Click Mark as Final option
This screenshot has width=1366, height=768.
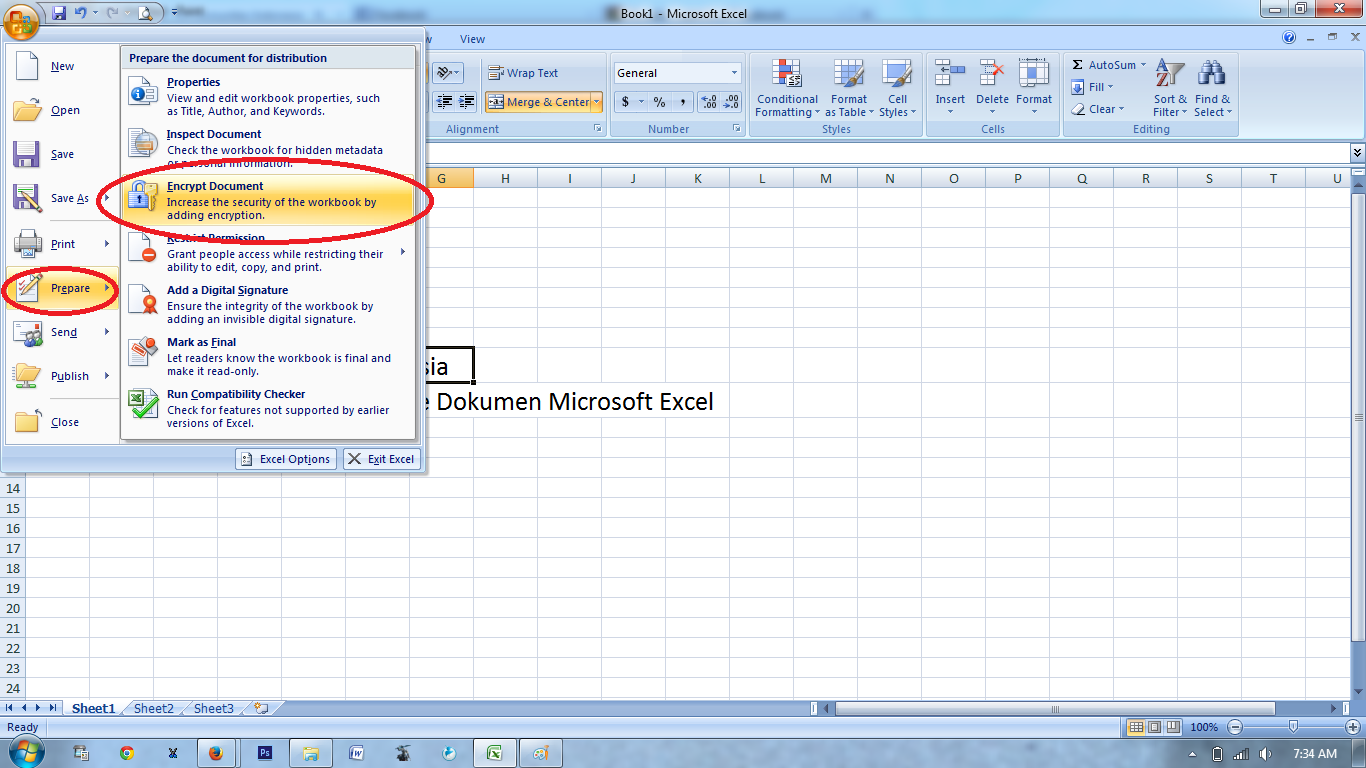(x=268, y=356)
